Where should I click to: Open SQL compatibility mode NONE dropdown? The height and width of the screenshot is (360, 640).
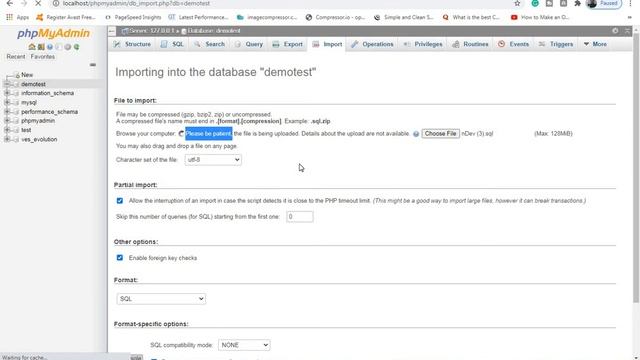pyautogui.click(x=244, y=345)
